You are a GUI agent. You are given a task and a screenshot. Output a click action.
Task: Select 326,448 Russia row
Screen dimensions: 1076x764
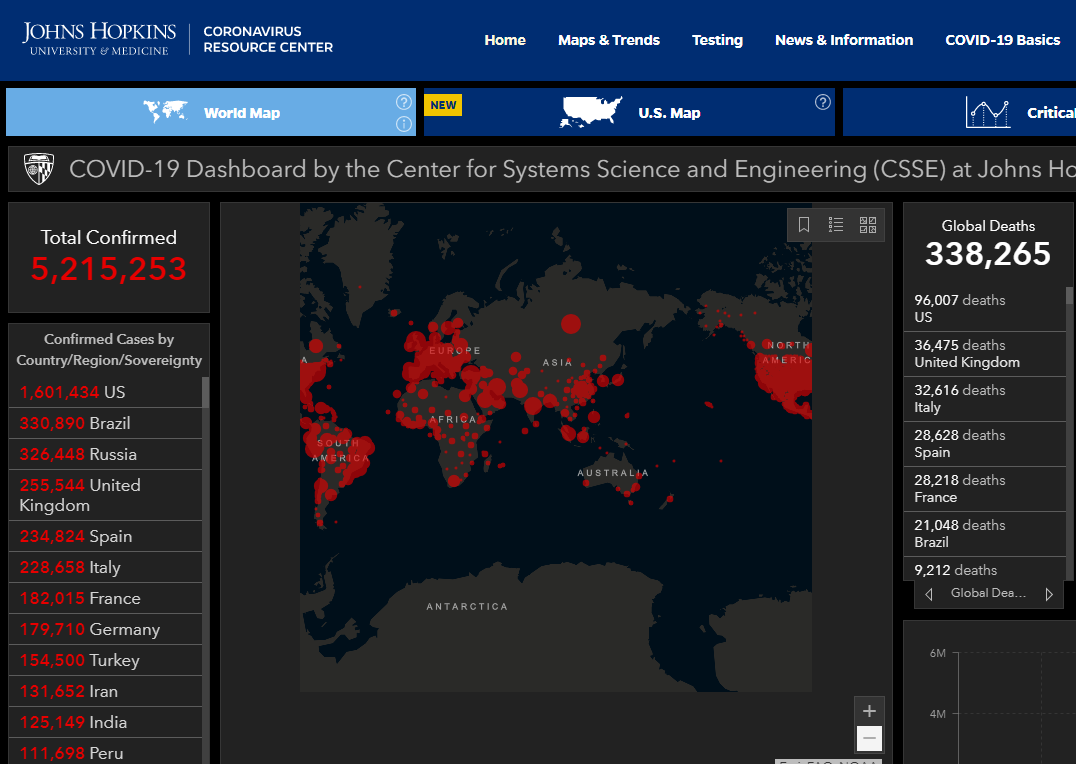tap(105, 454)
